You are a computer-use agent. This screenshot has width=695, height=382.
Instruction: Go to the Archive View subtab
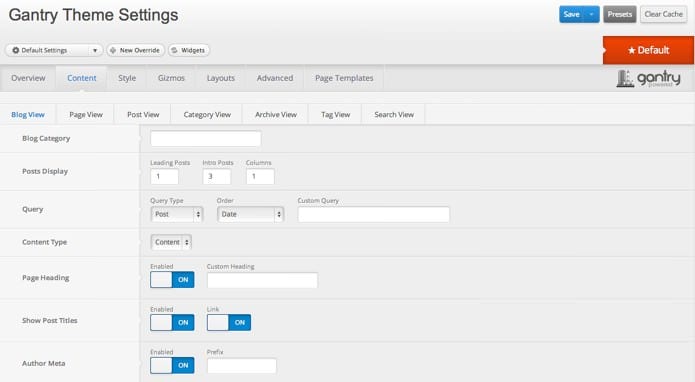[x=276, y=114]
